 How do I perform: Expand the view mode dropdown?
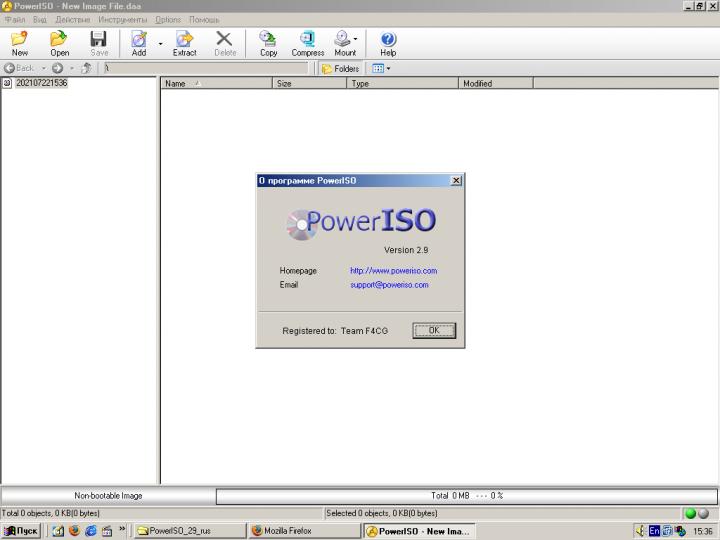coord(388,69)
